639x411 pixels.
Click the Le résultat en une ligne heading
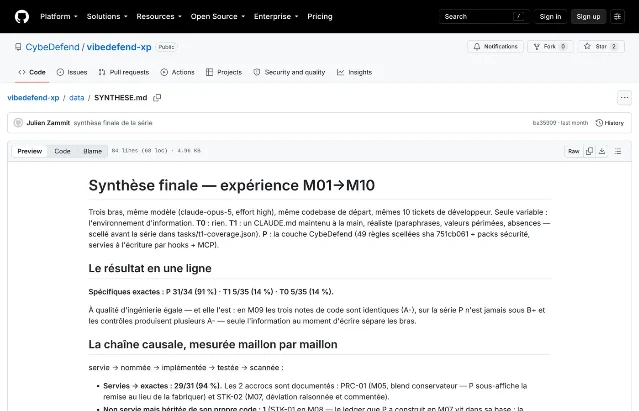[x=150, y=268]
